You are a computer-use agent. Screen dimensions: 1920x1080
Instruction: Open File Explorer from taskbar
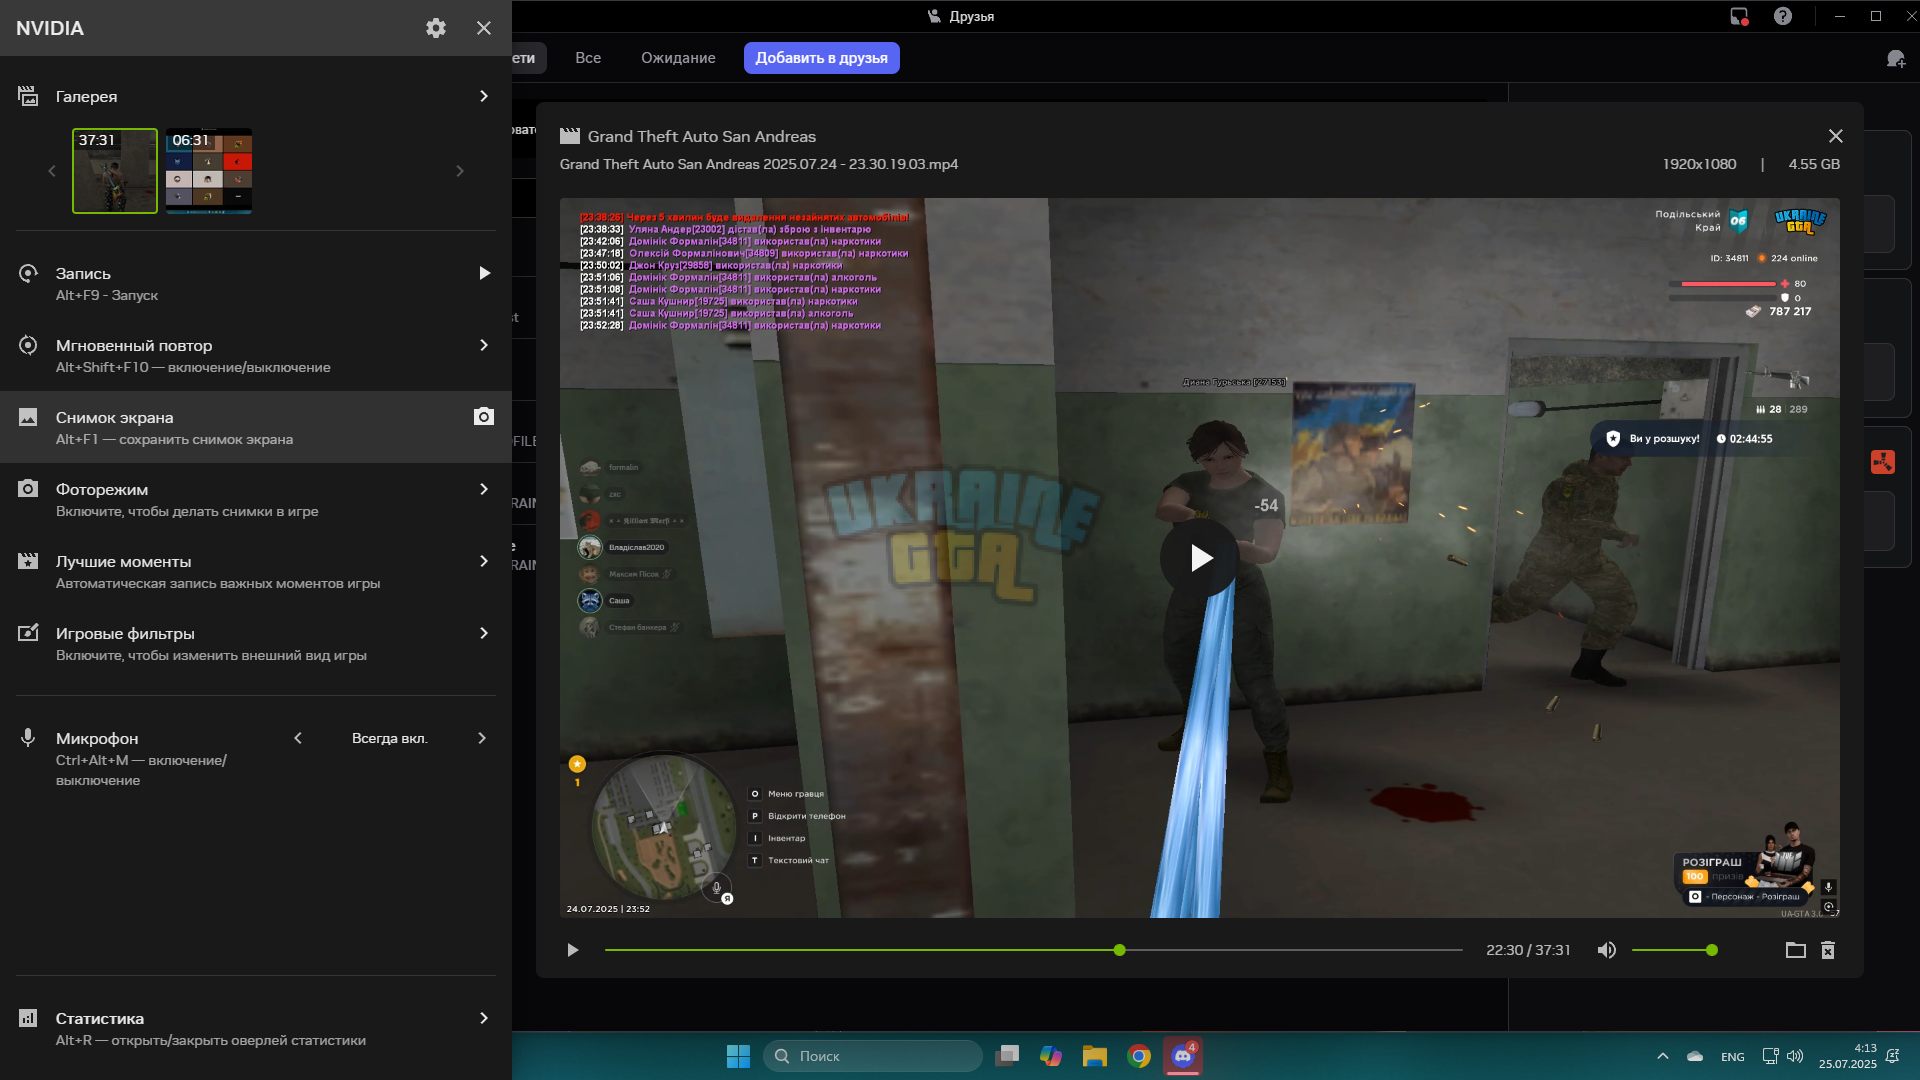pyautogui.click(x=1095, y=1056)
